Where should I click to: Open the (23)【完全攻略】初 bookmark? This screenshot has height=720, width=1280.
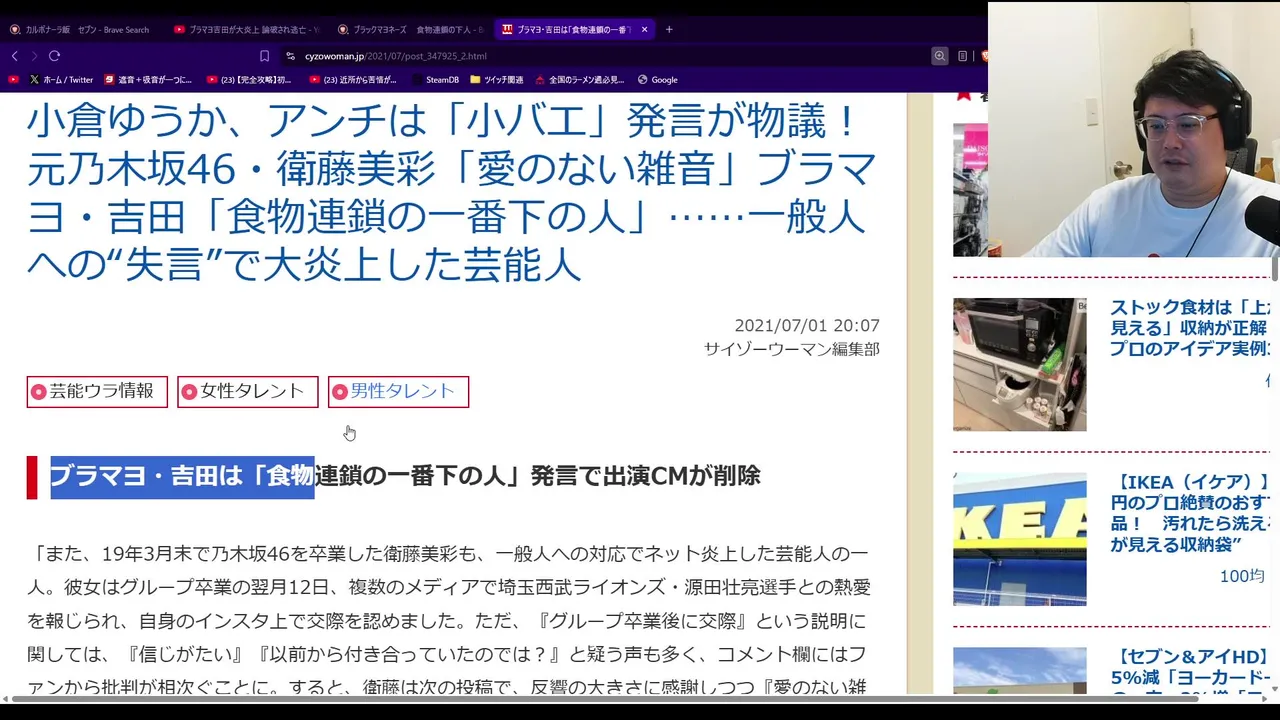pyautogui.click(x=249, y=79)
